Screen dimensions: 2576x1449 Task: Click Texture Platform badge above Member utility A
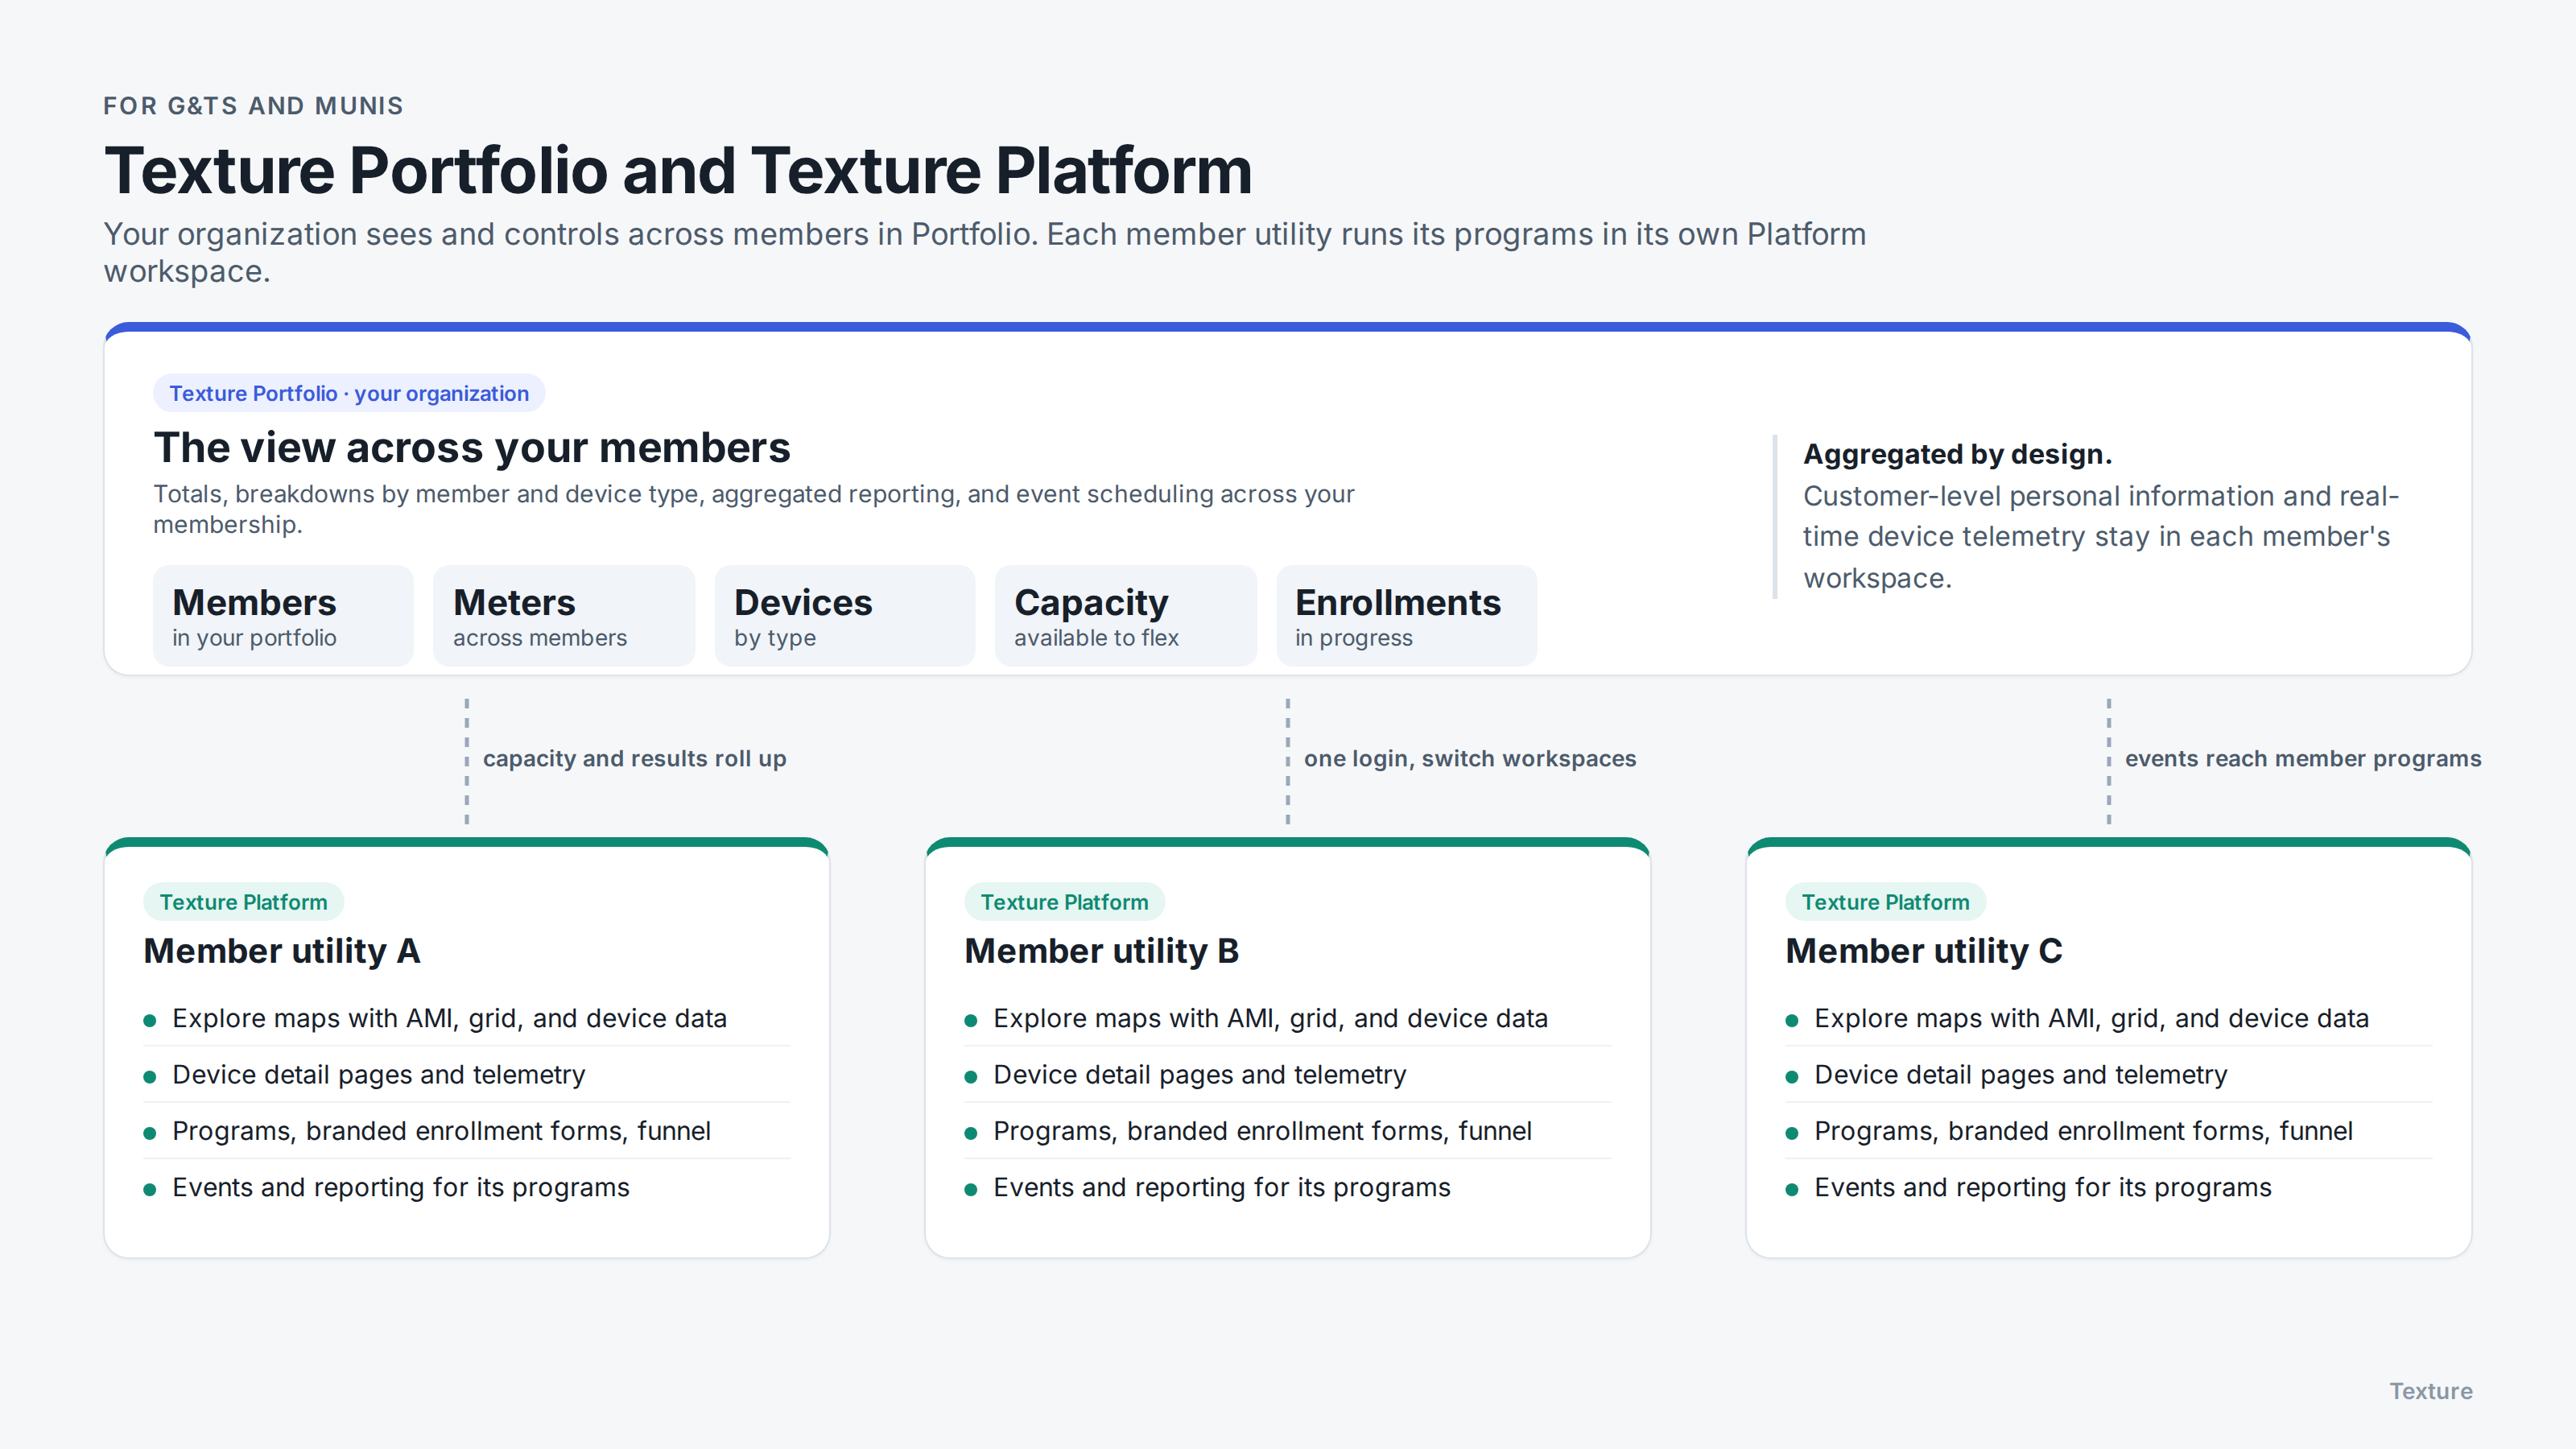click(243, 902)
